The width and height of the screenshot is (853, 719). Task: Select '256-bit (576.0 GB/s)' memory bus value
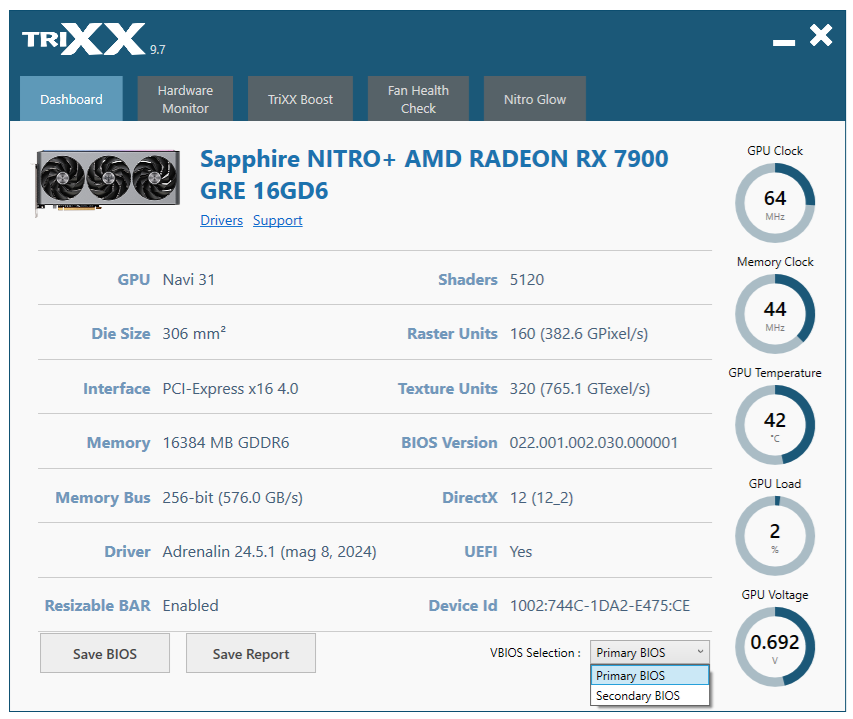(232, 498)
